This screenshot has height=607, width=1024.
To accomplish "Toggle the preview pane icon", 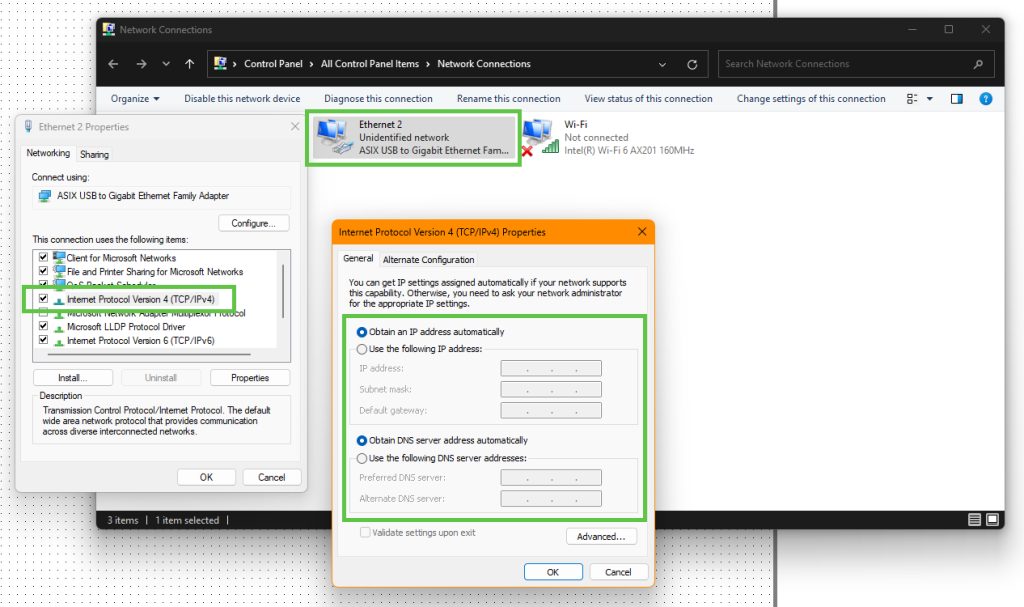I will tap(956, 99).
